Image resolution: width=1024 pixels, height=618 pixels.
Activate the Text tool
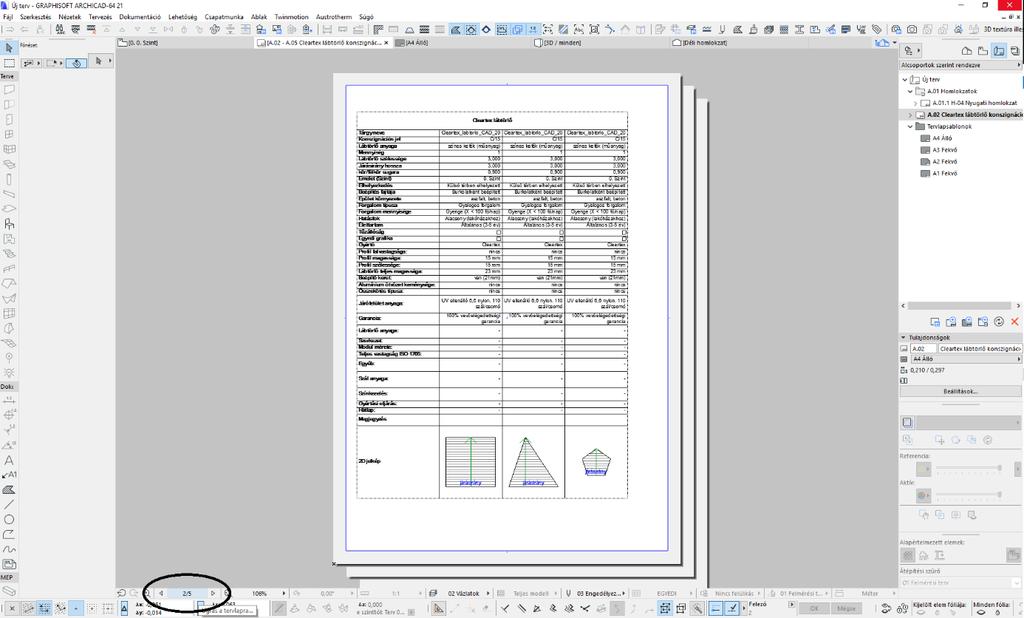click(x=9, y=460)
